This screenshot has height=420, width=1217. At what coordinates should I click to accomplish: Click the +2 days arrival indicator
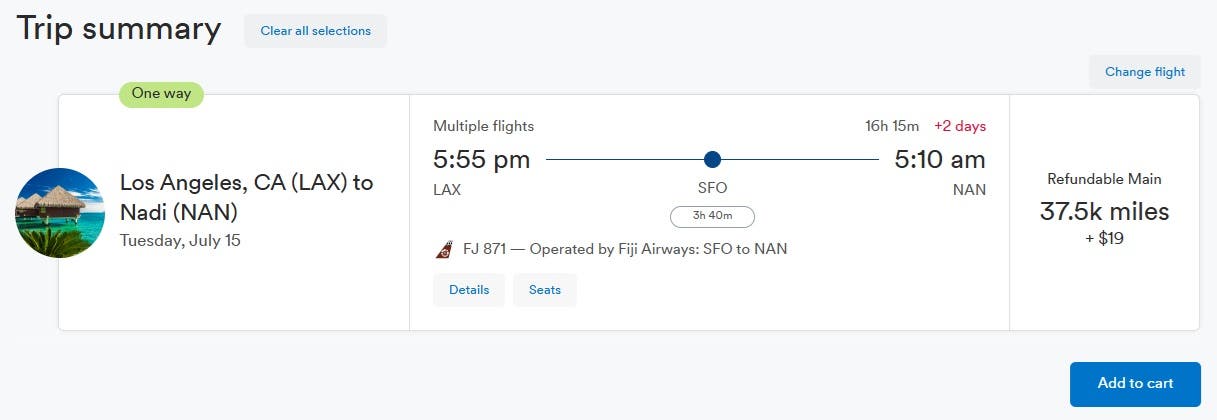point(959,126)
